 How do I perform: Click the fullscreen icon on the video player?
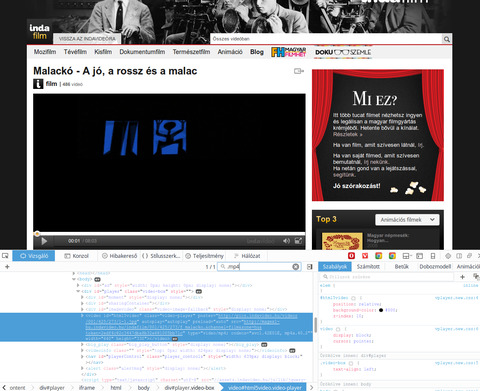tap(298, 241)
